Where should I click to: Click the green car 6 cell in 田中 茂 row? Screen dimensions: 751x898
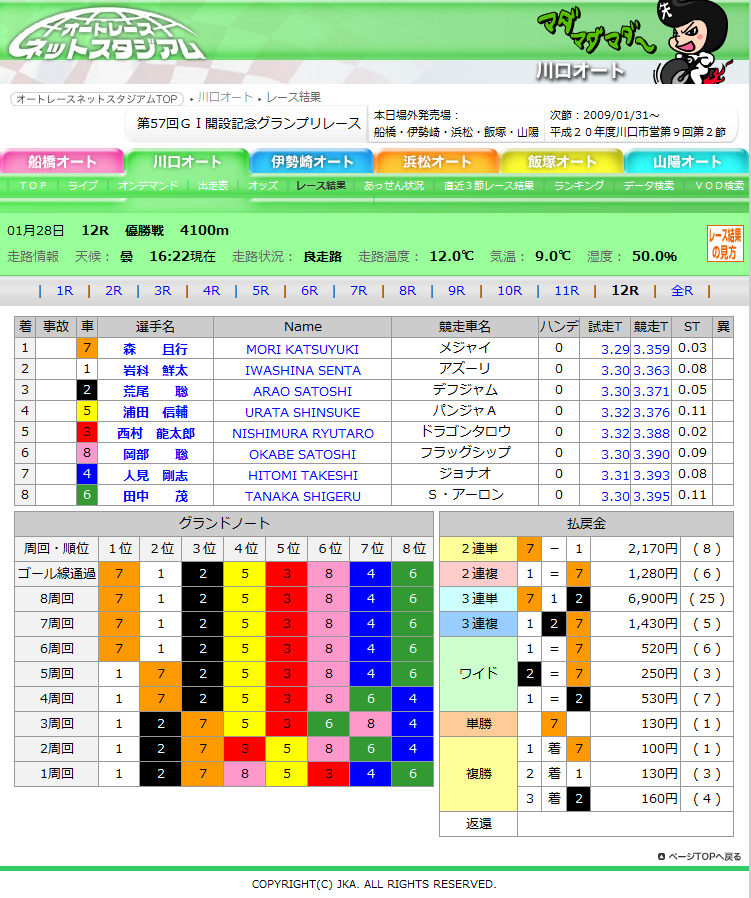[x=87, y=495]
